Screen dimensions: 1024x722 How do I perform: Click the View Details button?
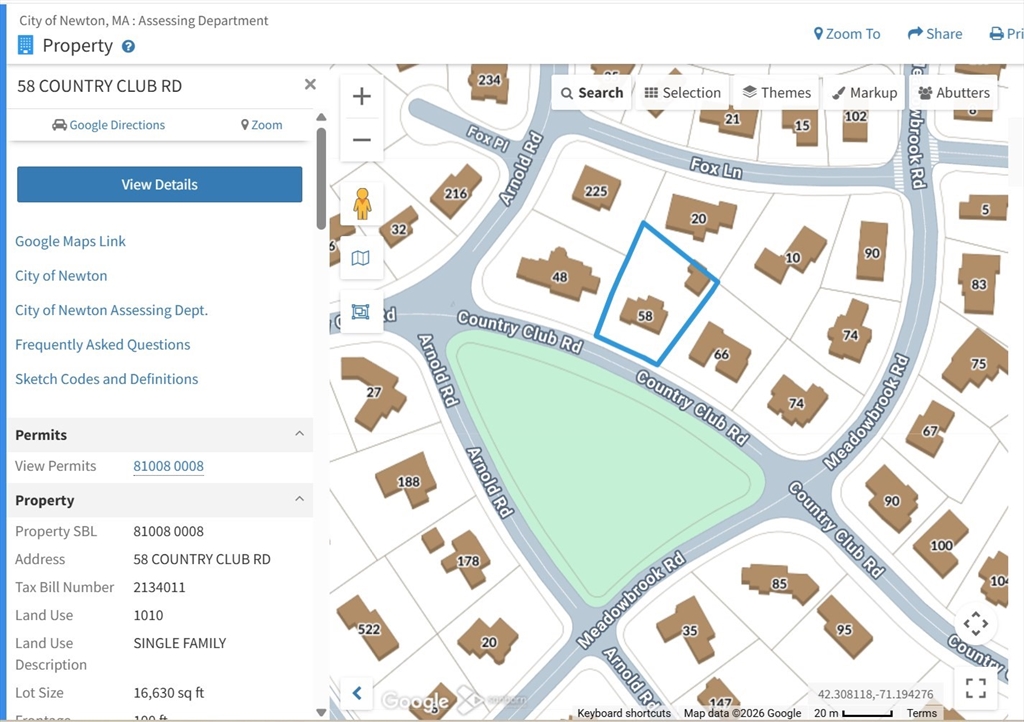coord(159,184)
